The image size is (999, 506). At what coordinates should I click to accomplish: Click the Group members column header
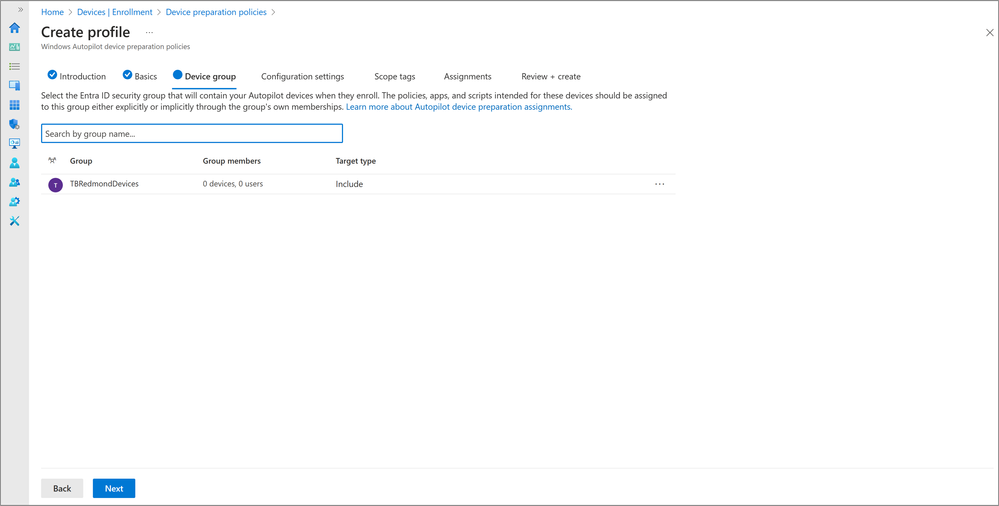pos(231,161)
